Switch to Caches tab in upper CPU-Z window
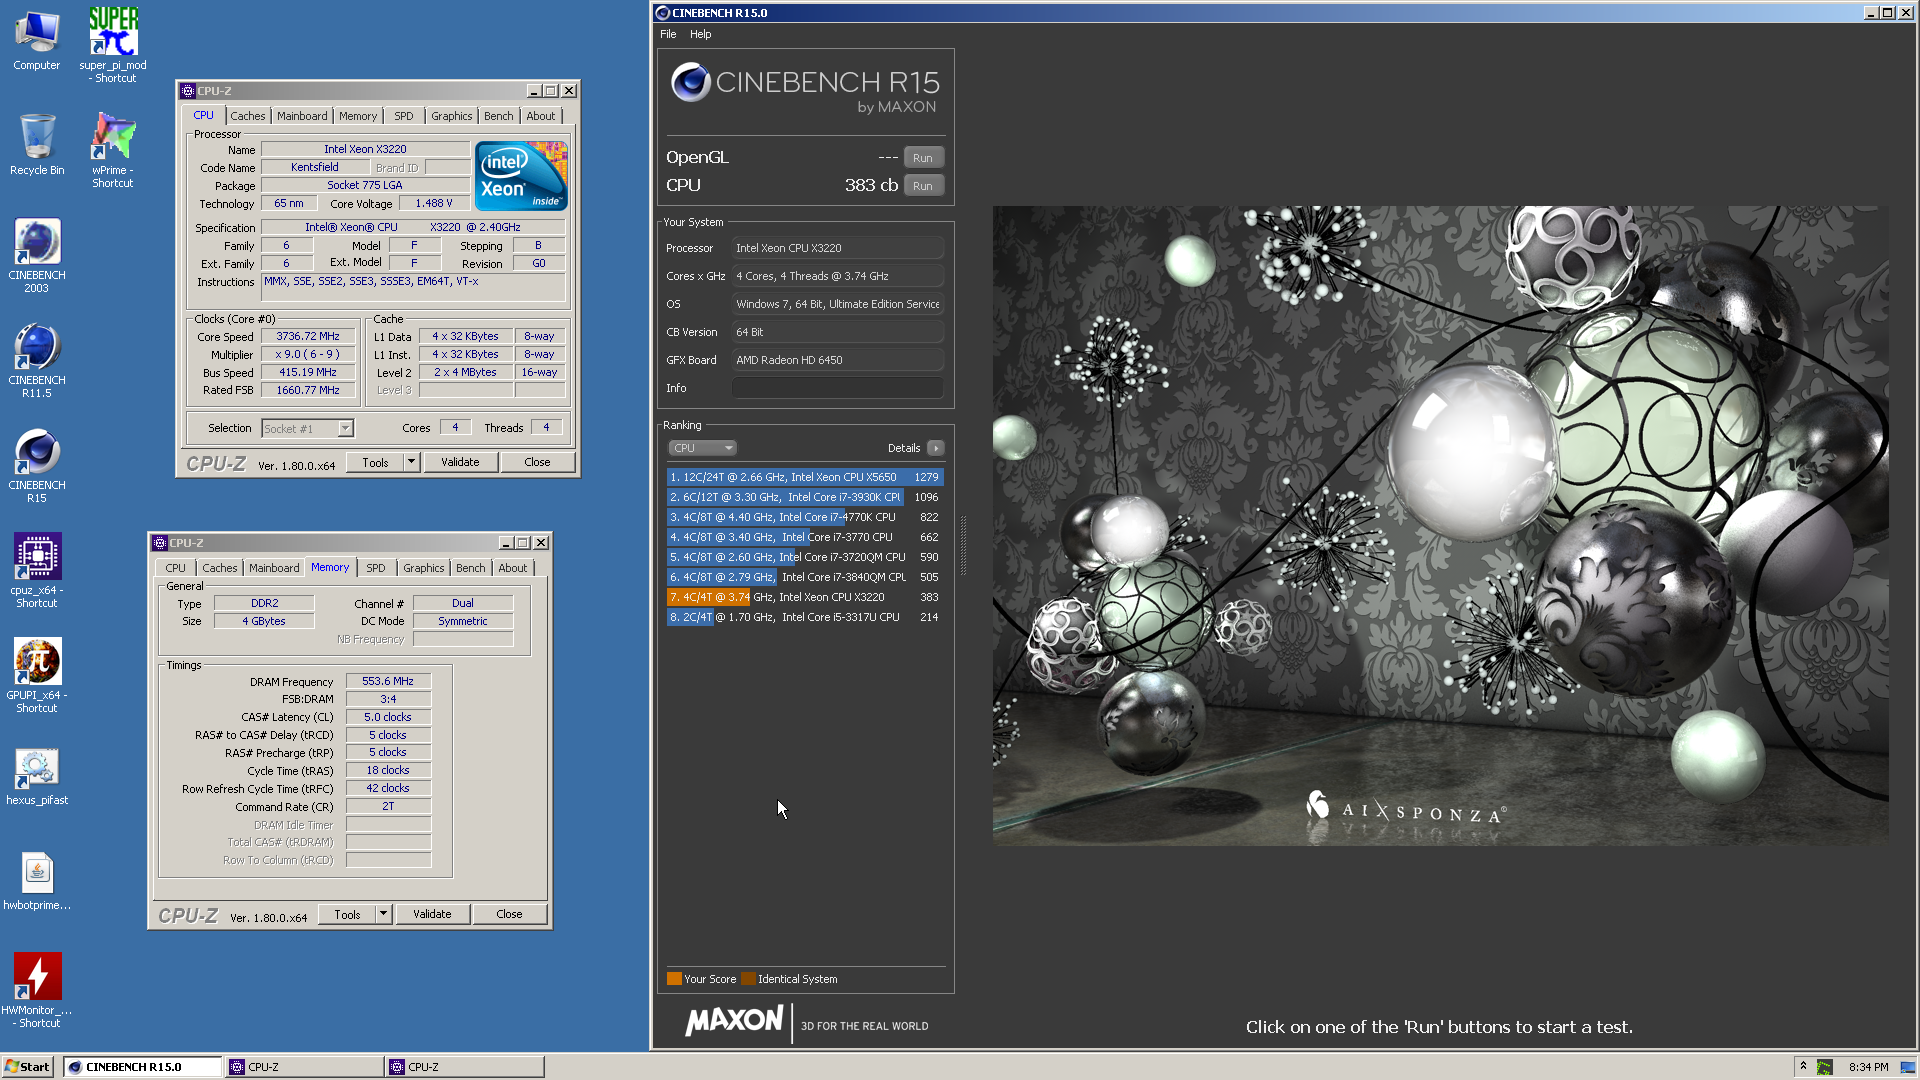1920x1080 pixels. coord(247,116)
